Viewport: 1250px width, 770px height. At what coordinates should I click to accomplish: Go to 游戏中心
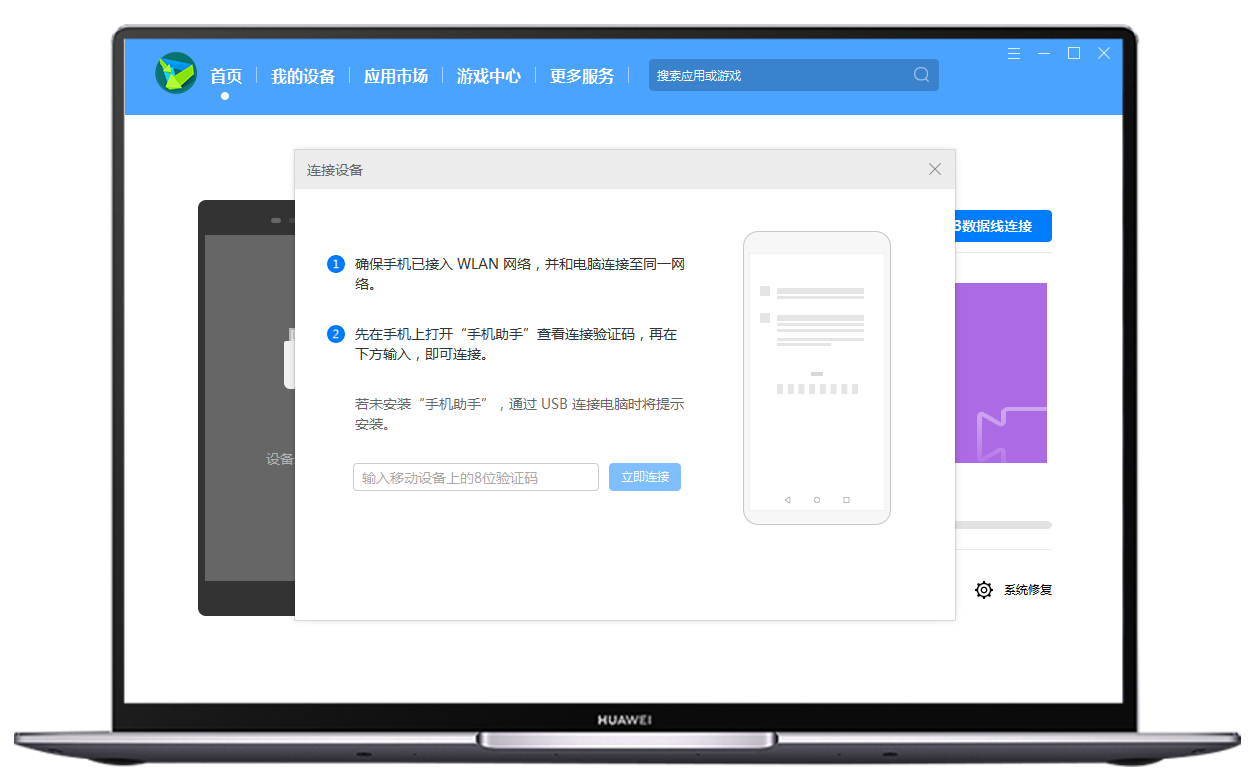[x=488, y=76]
